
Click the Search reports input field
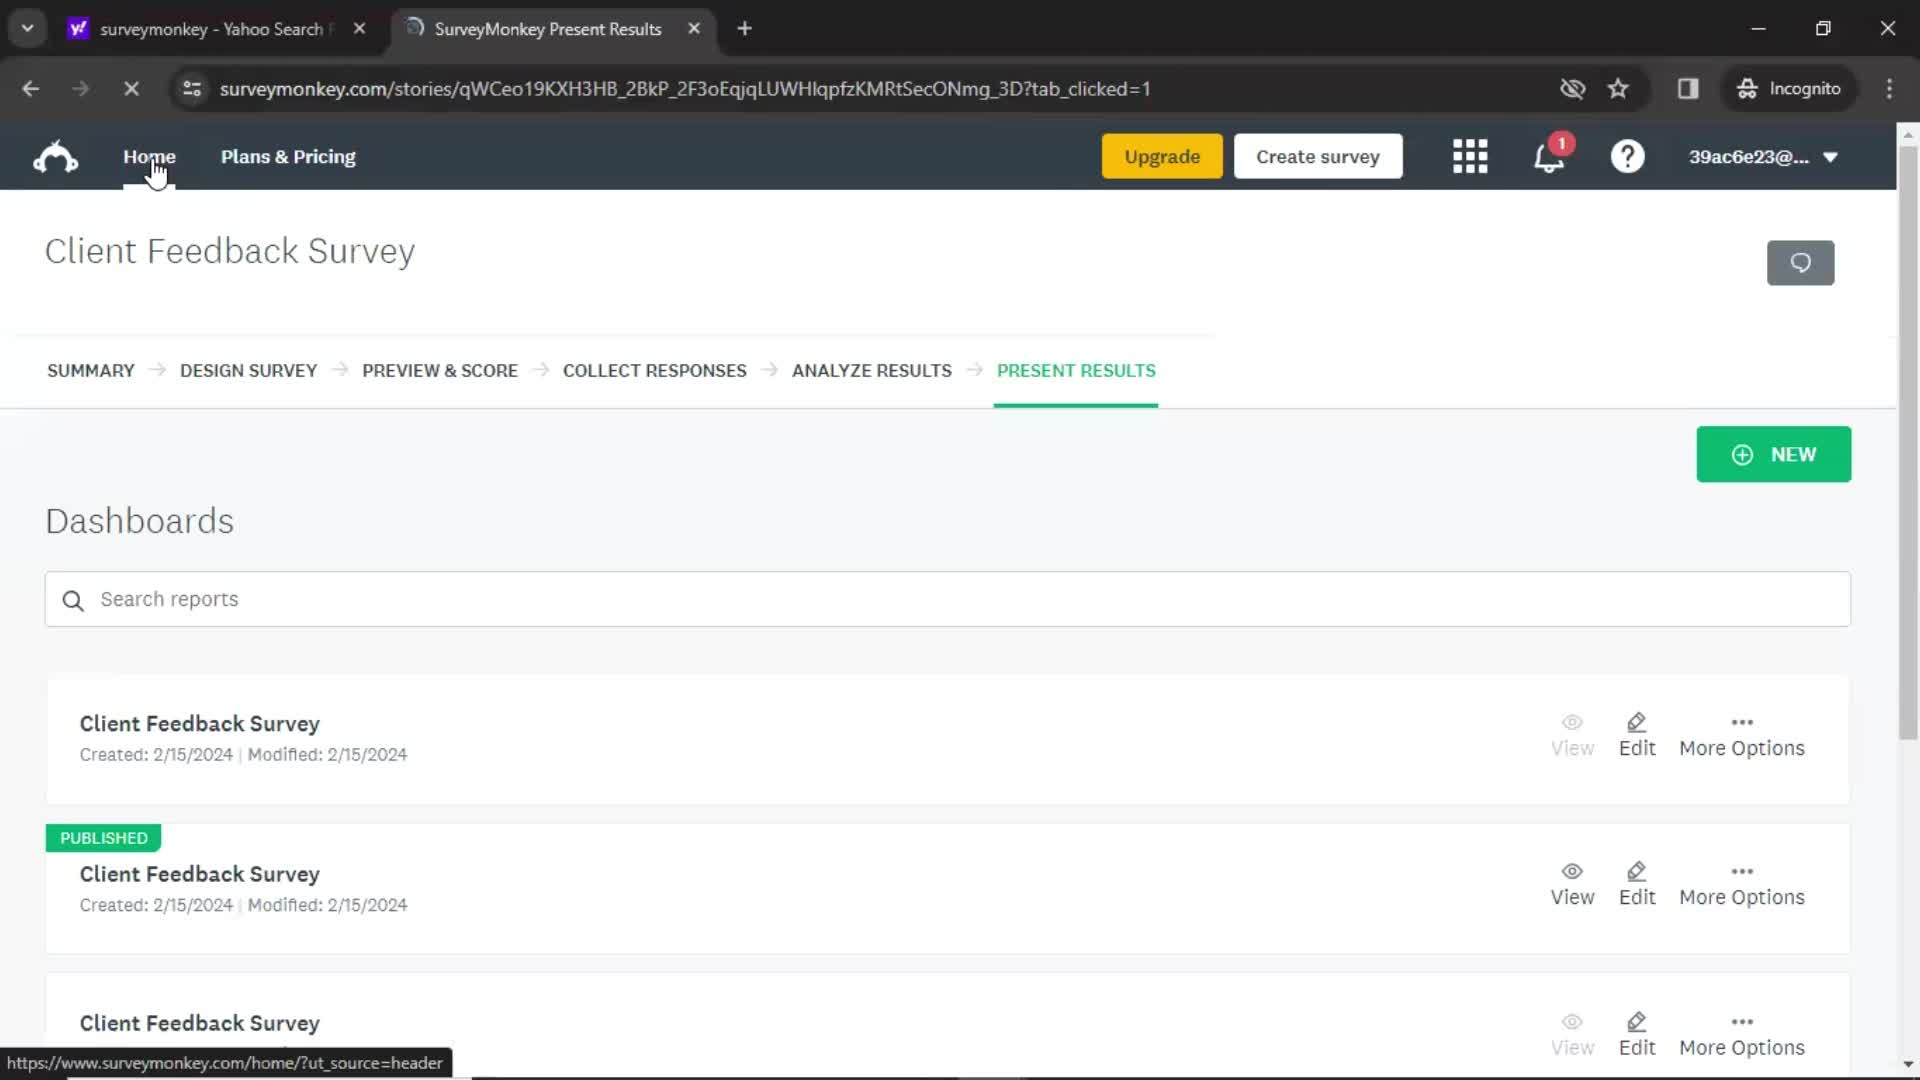pos(947,599)
